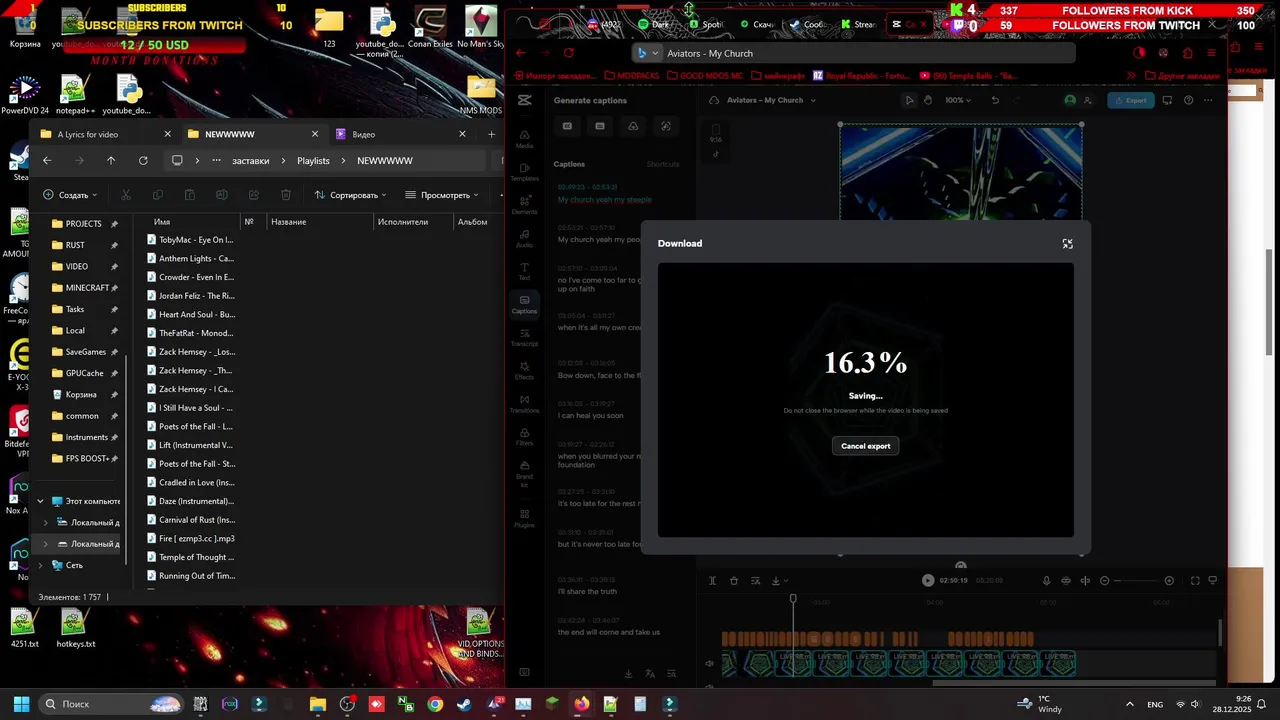Click the undo arrow in CapCut header
Screen dimensions: 1280x720
tap(995, 100)
